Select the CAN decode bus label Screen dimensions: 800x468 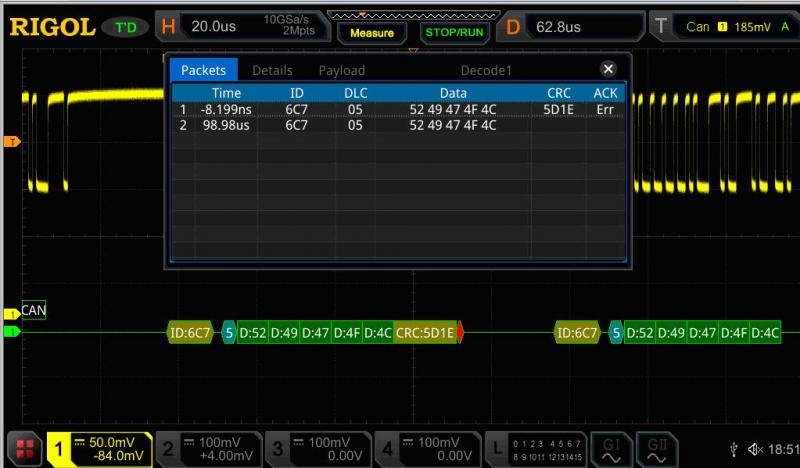click(x=33, y=311)
